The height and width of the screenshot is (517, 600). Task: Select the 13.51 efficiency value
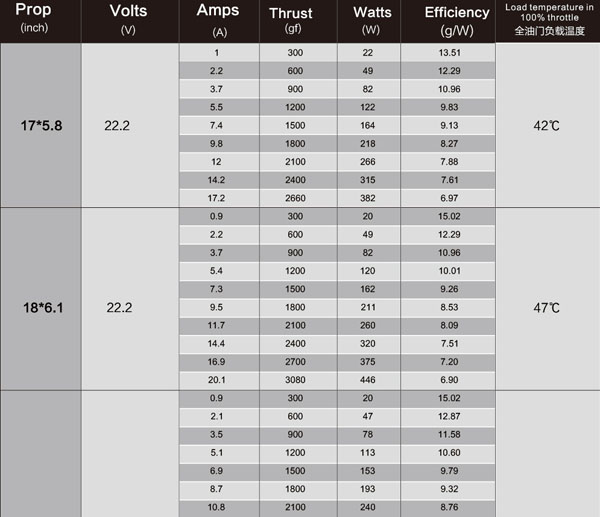[450, 52]
